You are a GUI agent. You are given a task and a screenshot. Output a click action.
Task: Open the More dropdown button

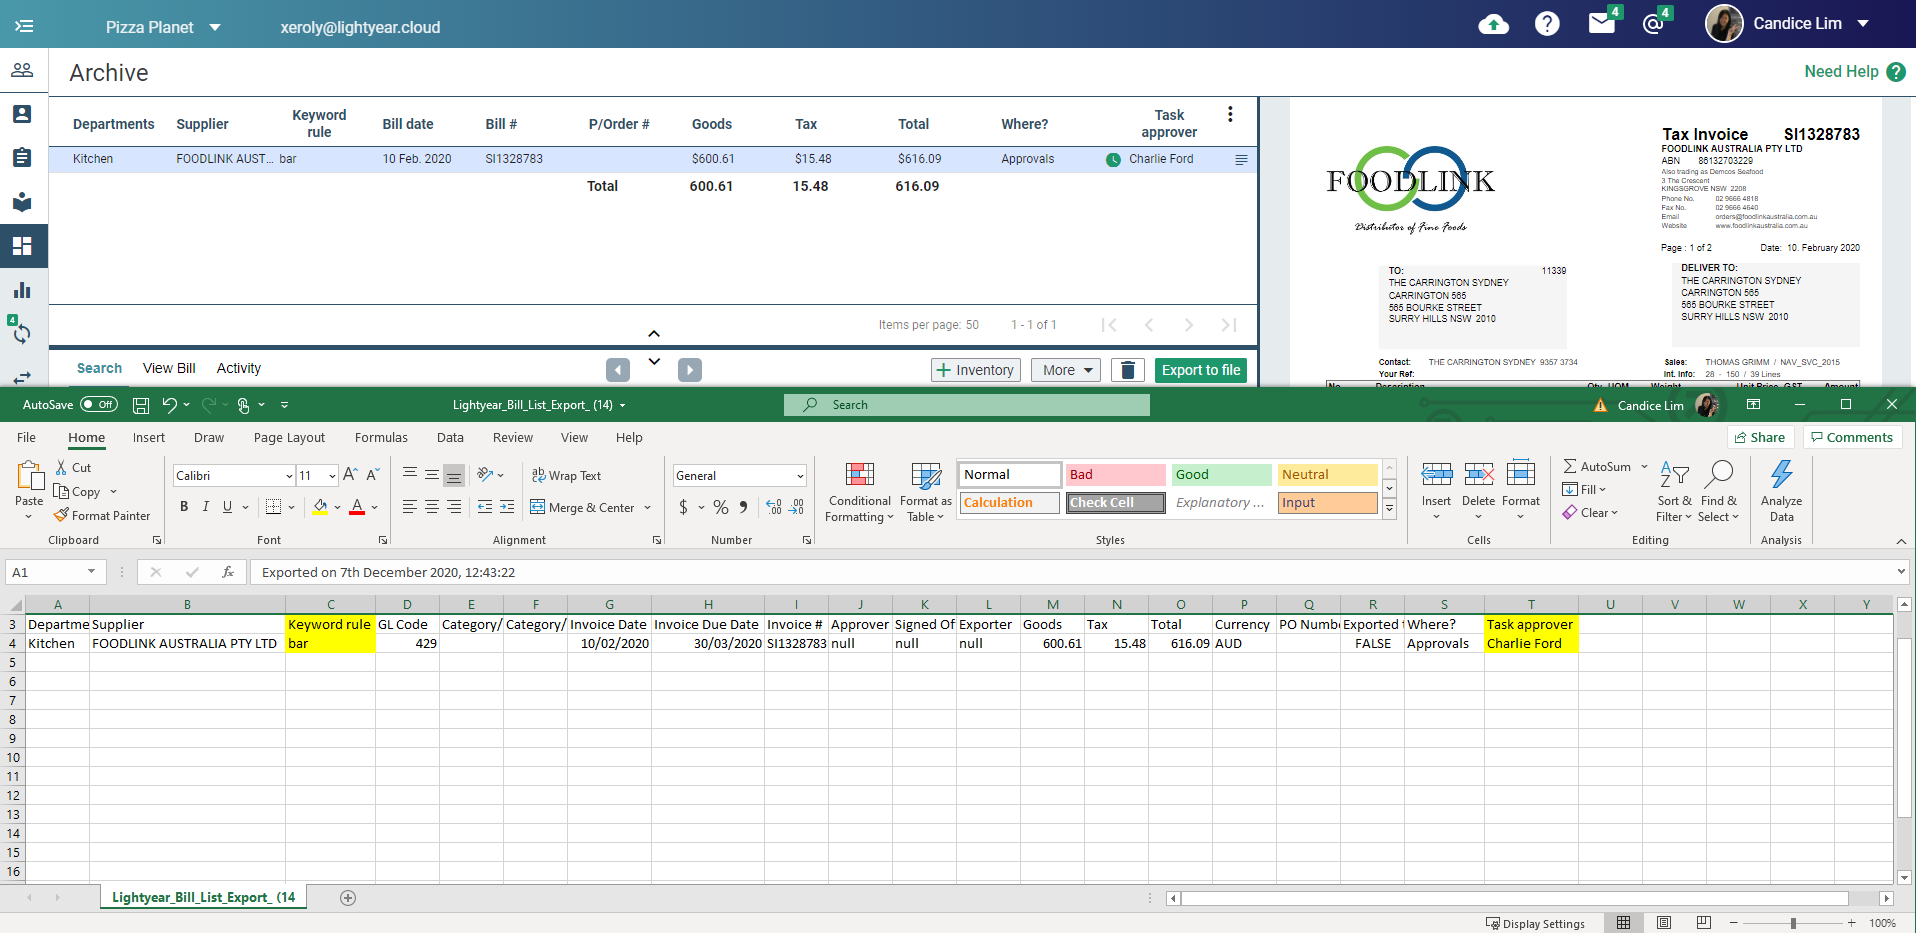(1065, 370)
